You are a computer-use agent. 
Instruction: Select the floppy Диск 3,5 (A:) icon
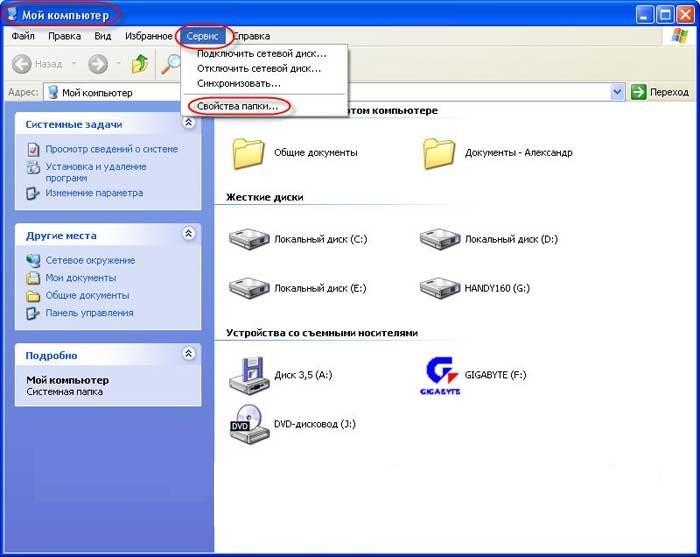tap(249, 375)
